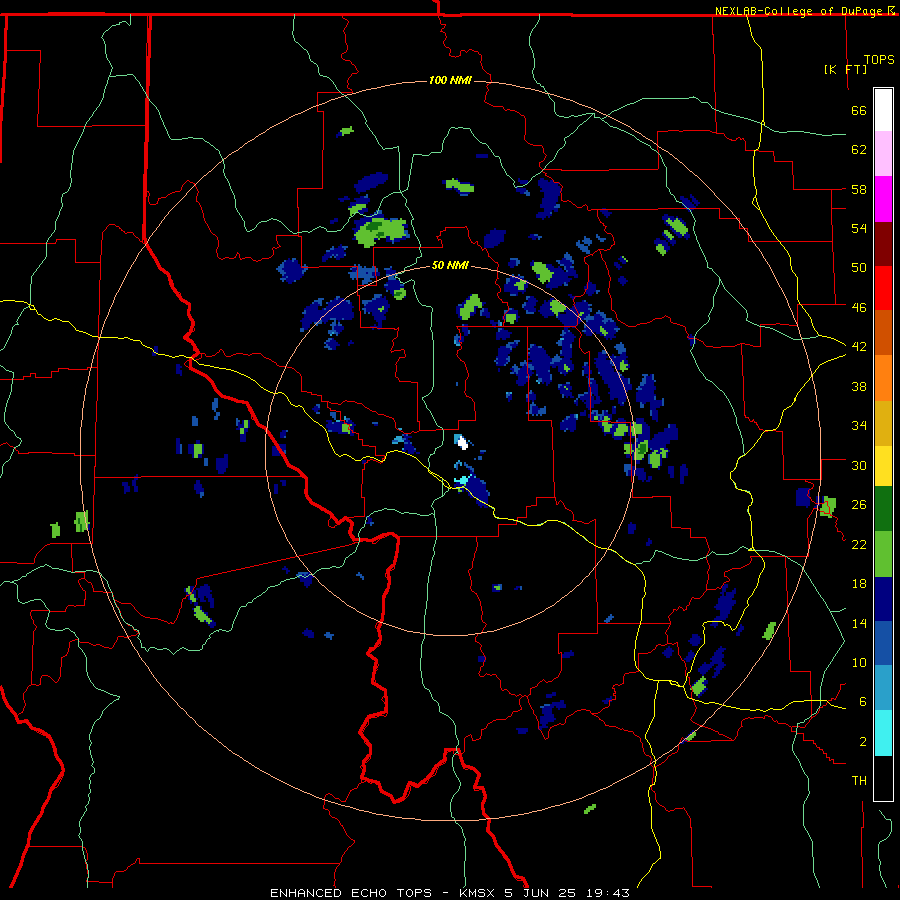Click the legend value 54
This screenshot has width=900, height=900.
point(859,228)
